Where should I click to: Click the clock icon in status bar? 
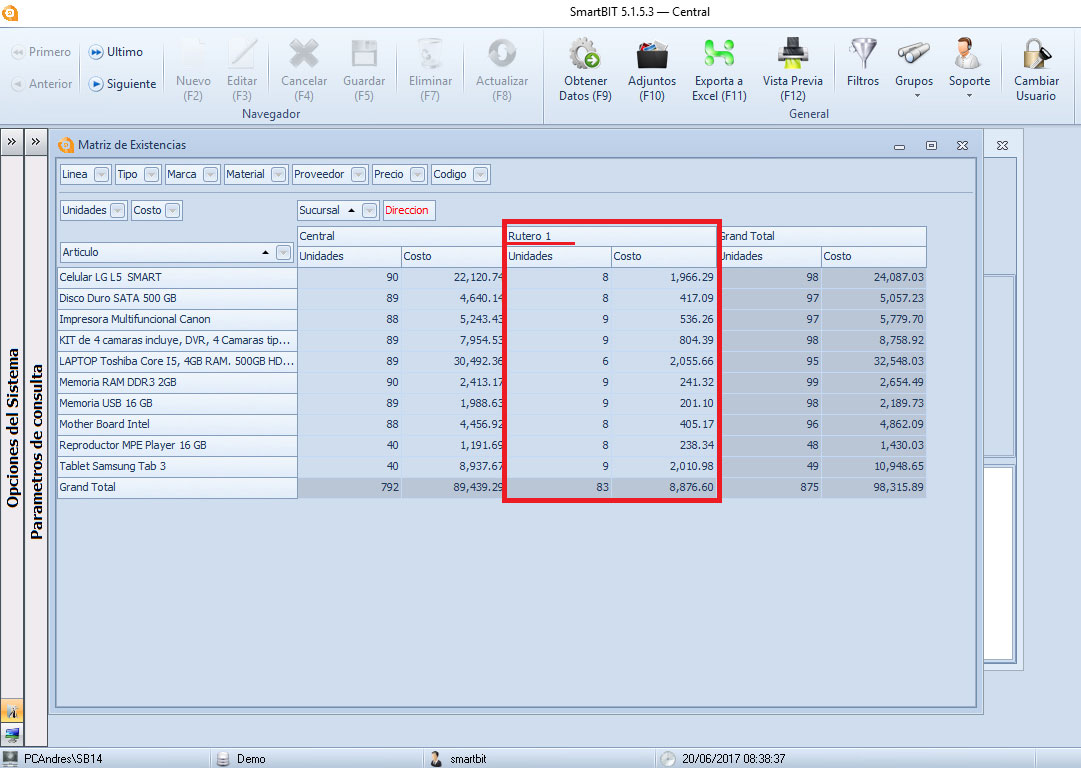(667, 758)
